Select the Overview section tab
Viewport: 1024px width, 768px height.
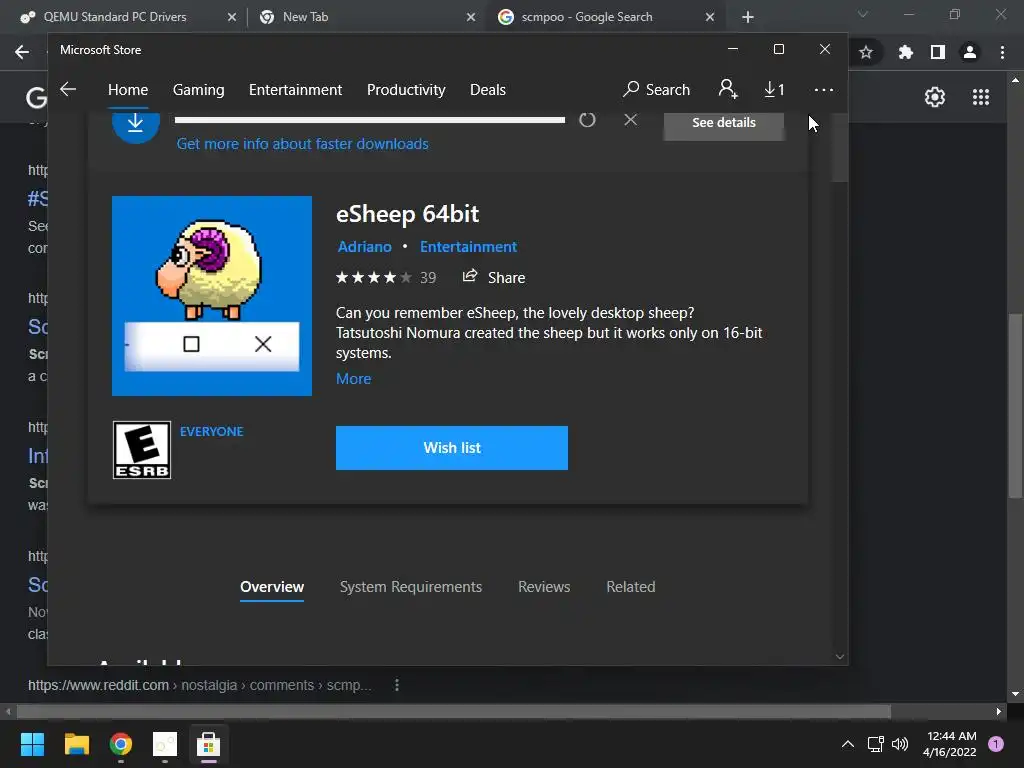272,587
